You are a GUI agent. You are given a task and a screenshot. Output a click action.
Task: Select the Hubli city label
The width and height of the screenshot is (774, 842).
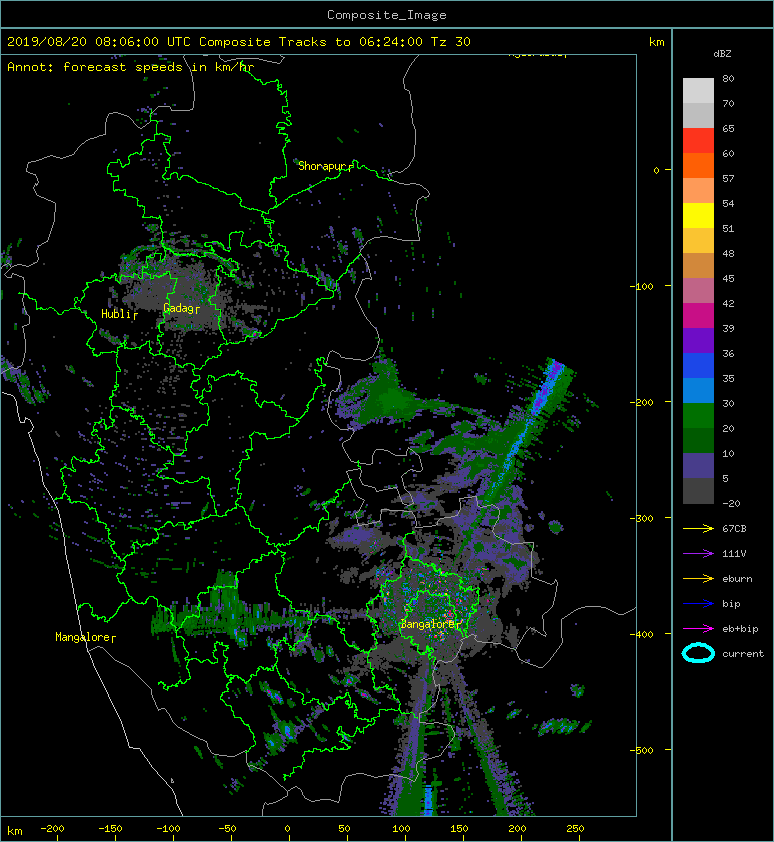pos(115,314)
